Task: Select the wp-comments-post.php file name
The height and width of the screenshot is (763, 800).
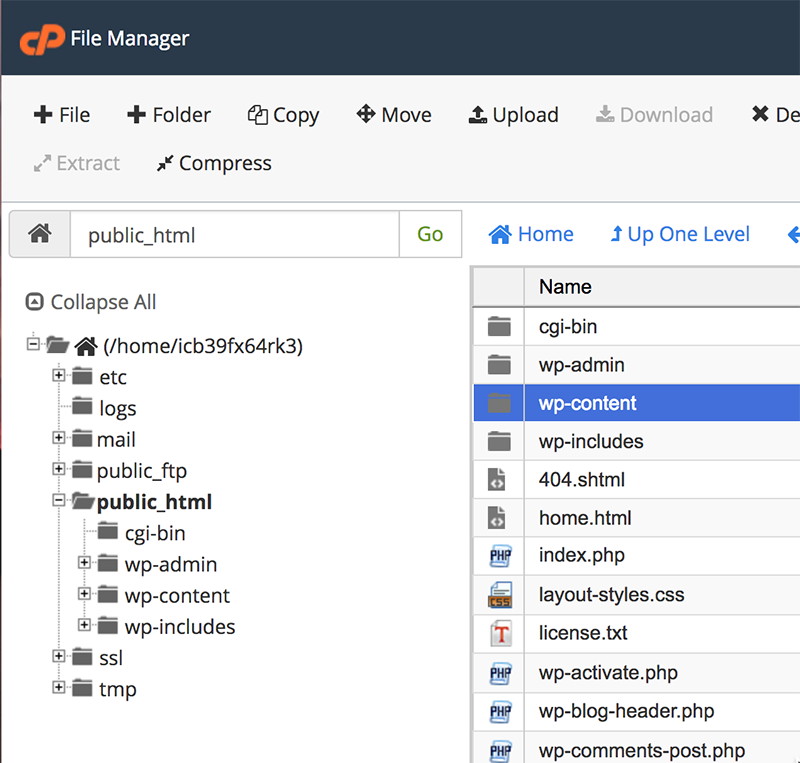Action: 642,751
